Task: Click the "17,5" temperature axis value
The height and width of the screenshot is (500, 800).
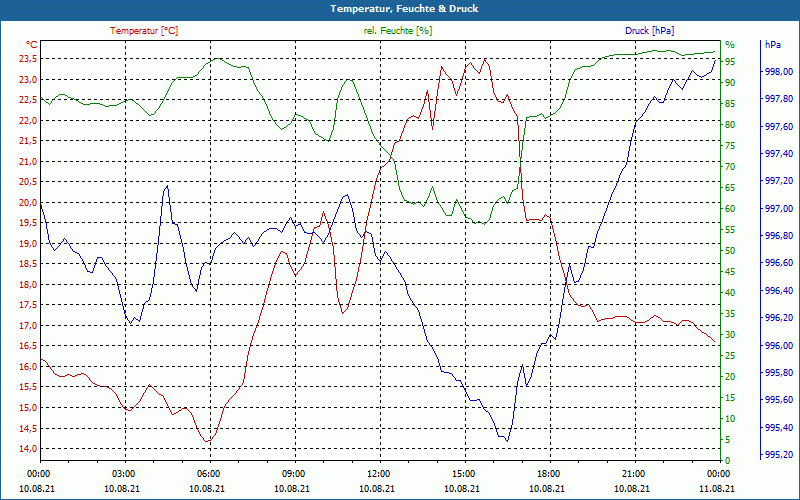Action: pos(28,305)
